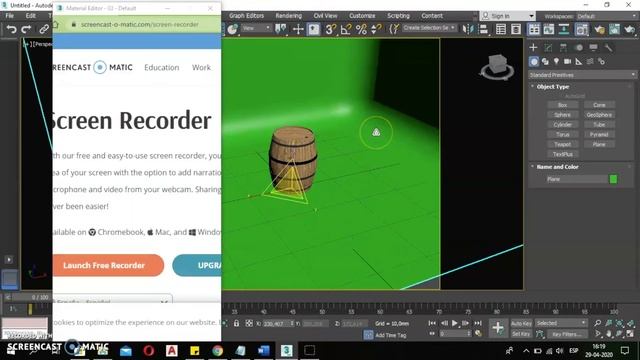Image resolution: width=640 pixels, height=360 pixels.
Task: Select the Cameras category icon
Action: pos(567,62)
